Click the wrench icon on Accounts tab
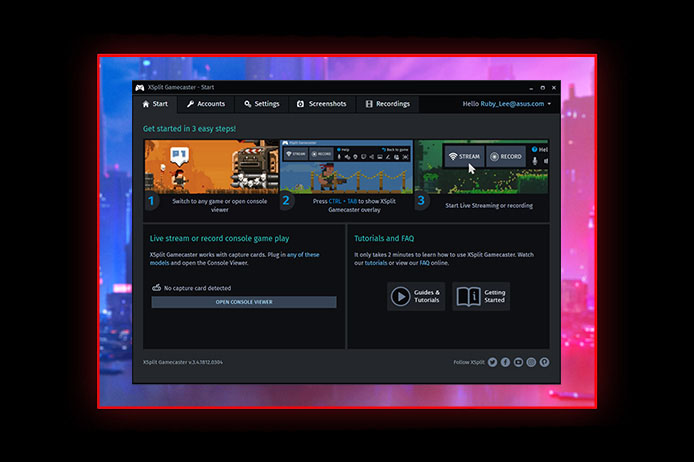694x462 pixels. pos(190,104)
